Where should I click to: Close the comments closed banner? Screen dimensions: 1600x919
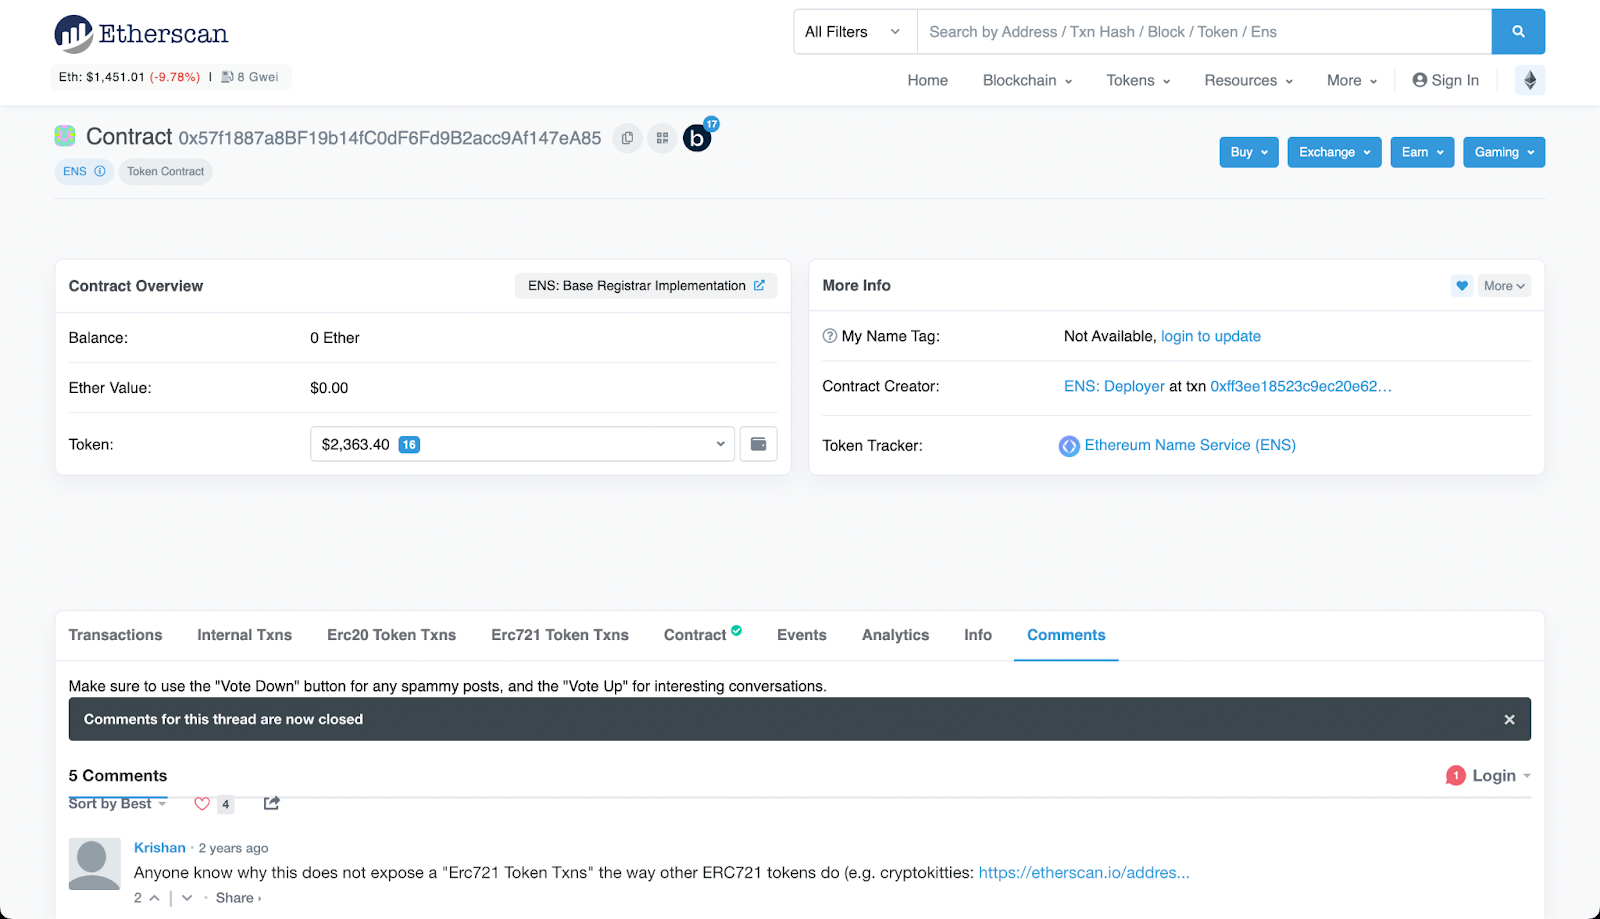pyautogui.click(x=1509, y=720)
